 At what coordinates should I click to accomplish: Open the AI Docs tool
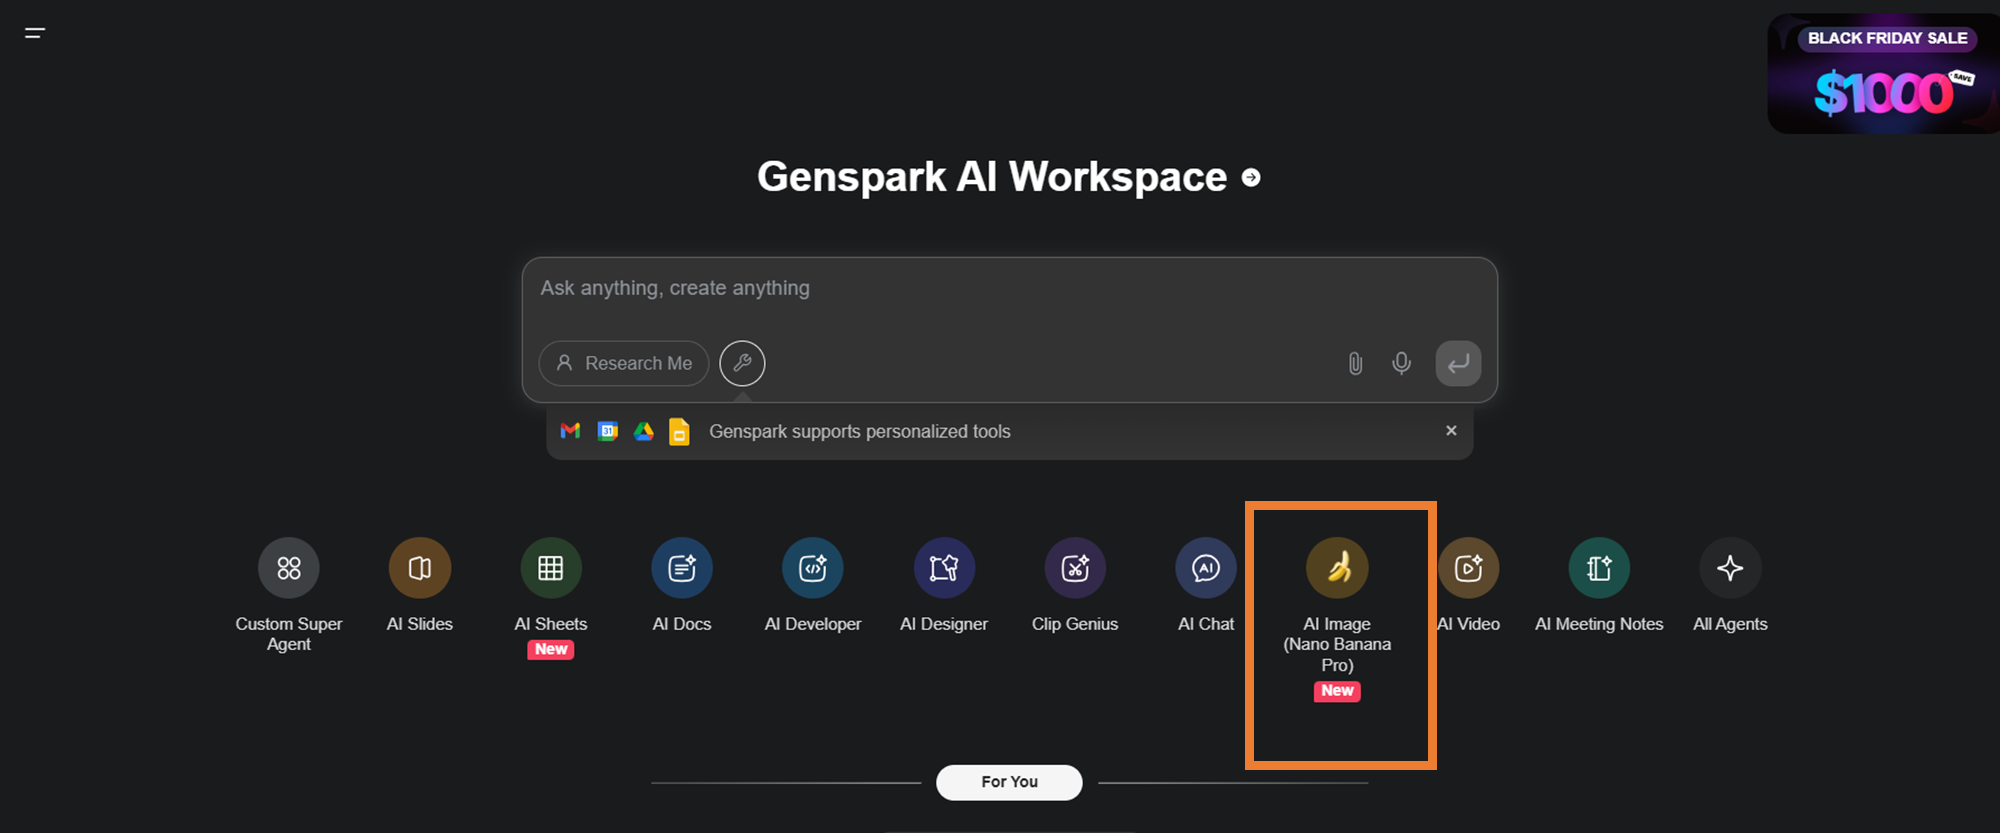tap(682, 568)
